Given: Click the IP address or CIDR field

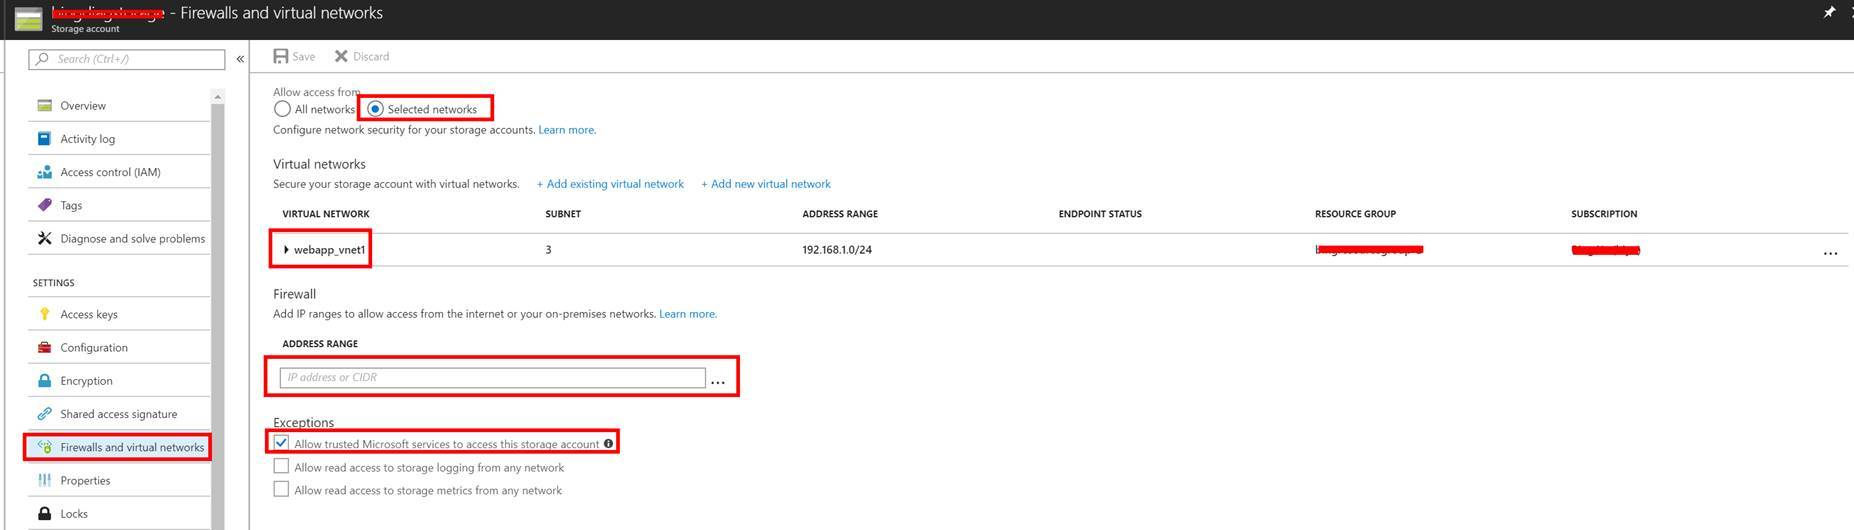Looking at the screenshot, I should [x=492, y=378].
